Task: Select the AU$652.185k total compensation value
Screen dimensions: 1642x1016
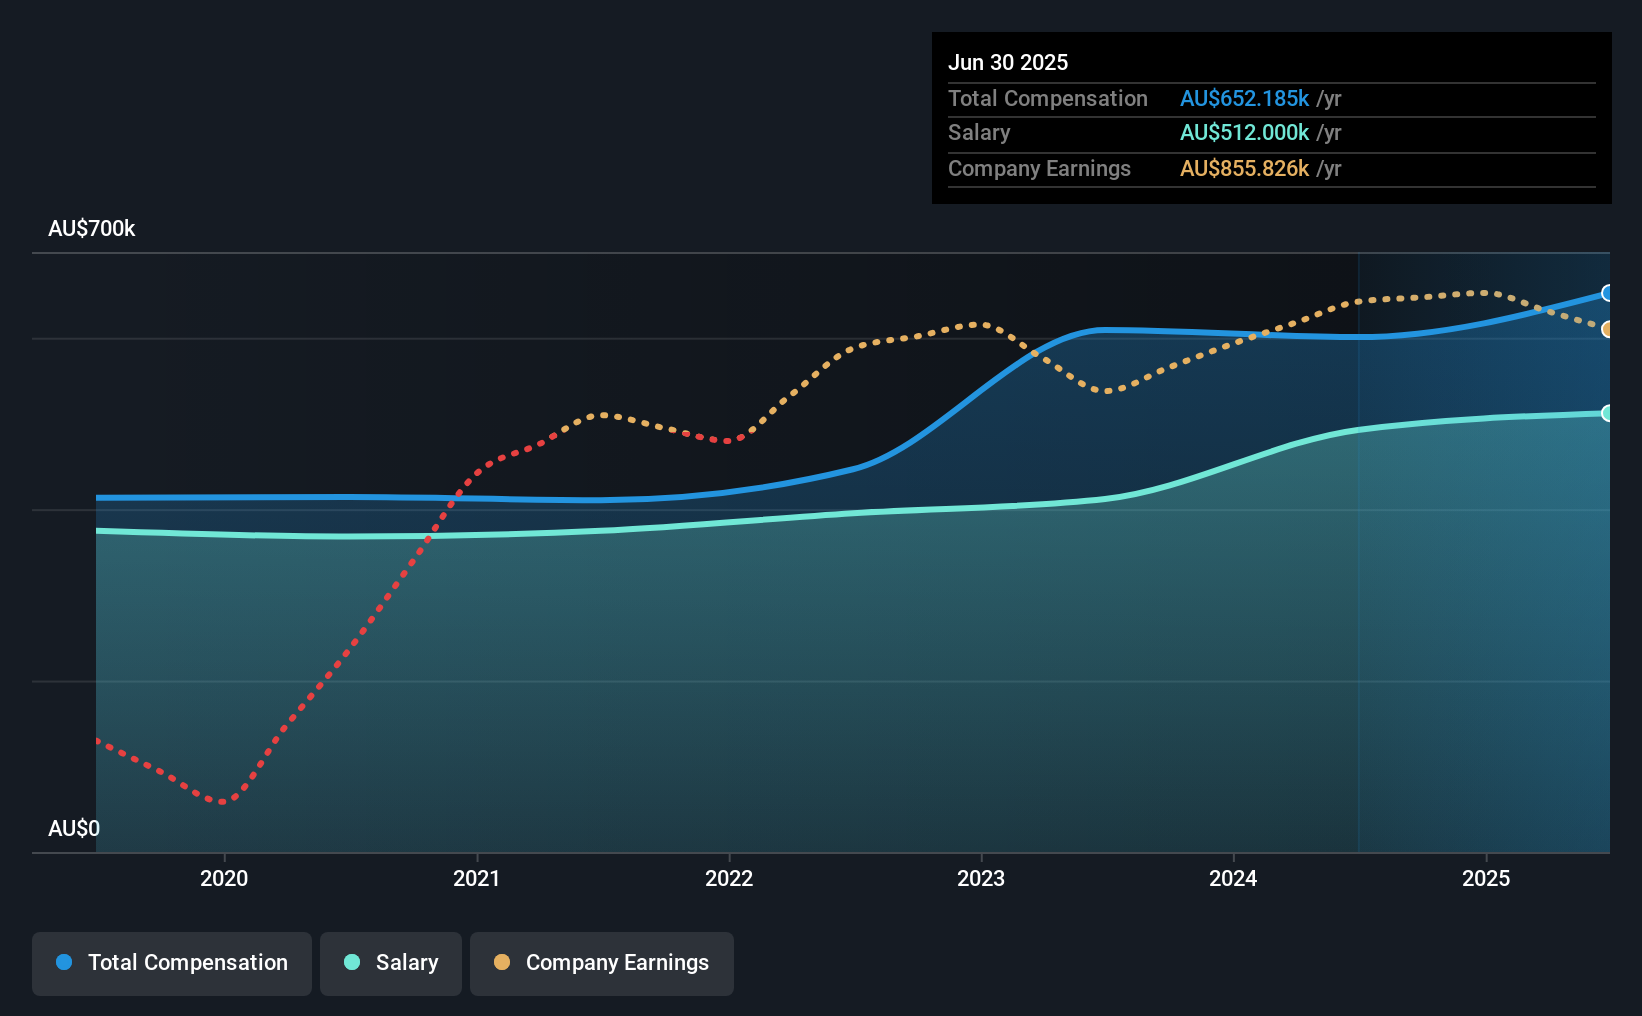Action: click(1244, 99)
